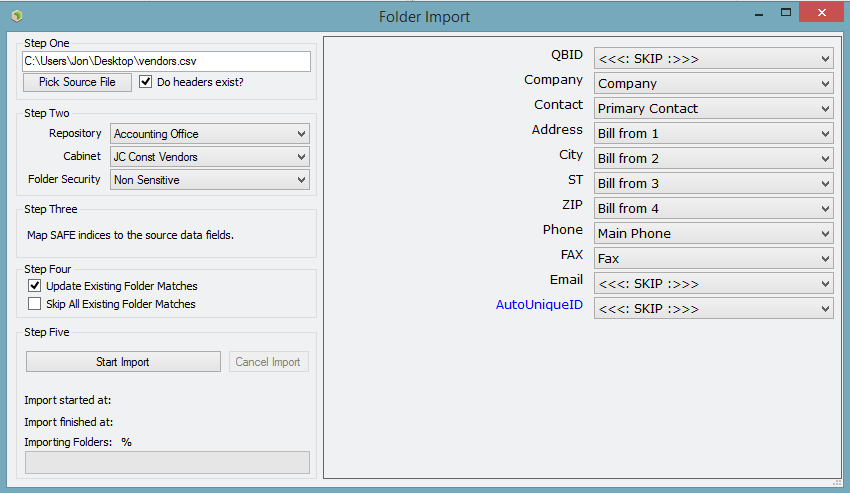The image size is (850, 493).
Task: Click the Start Import button
Action: (123, 362)
